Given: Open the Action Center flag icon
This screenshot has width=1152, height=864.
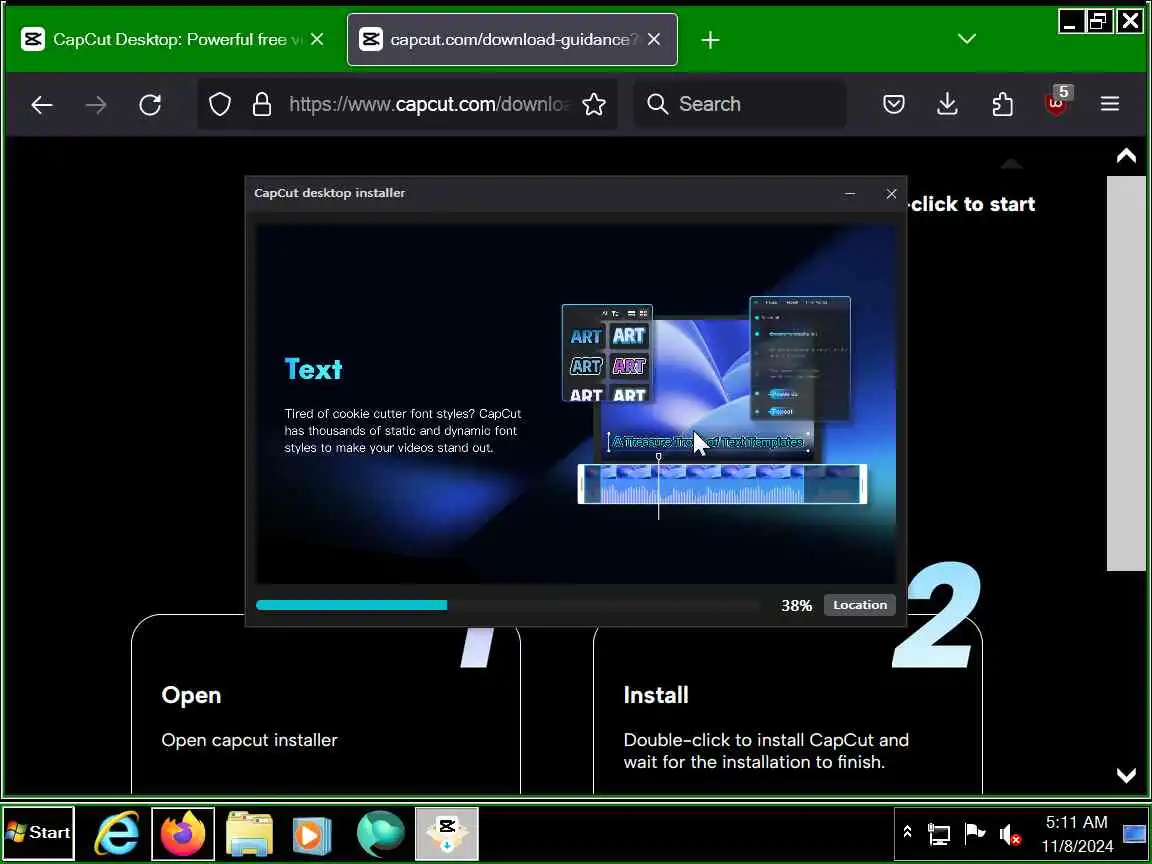Looking at the screenshot, I should tap(974, 833).
